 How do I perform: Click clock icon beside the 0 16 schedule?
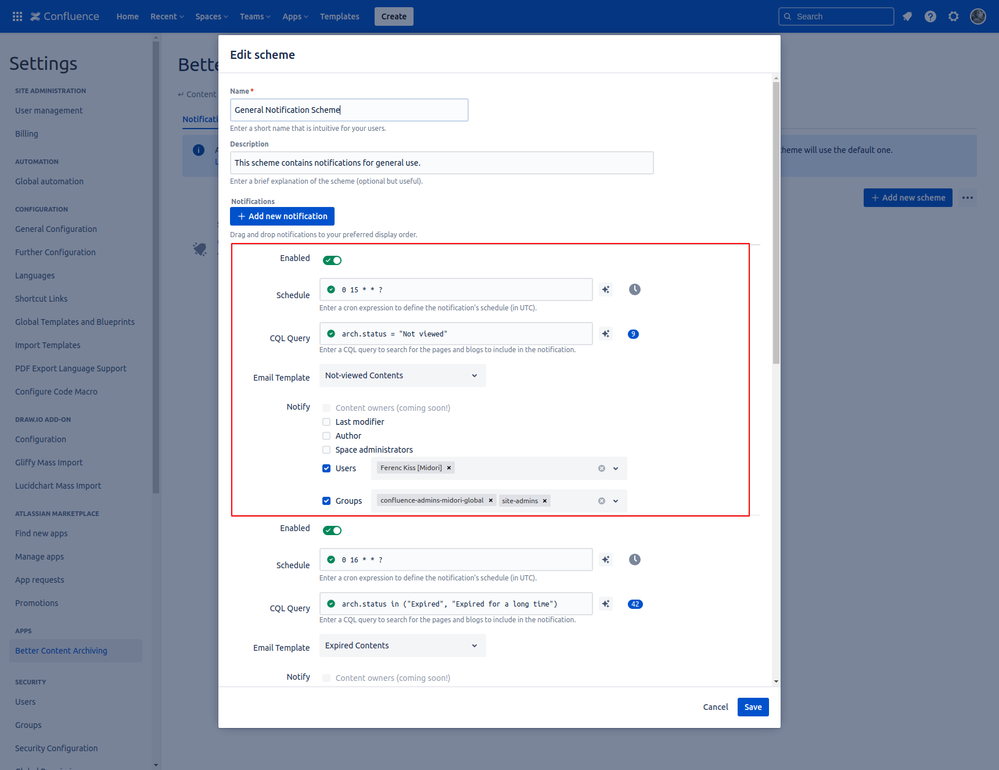point(635,560)
